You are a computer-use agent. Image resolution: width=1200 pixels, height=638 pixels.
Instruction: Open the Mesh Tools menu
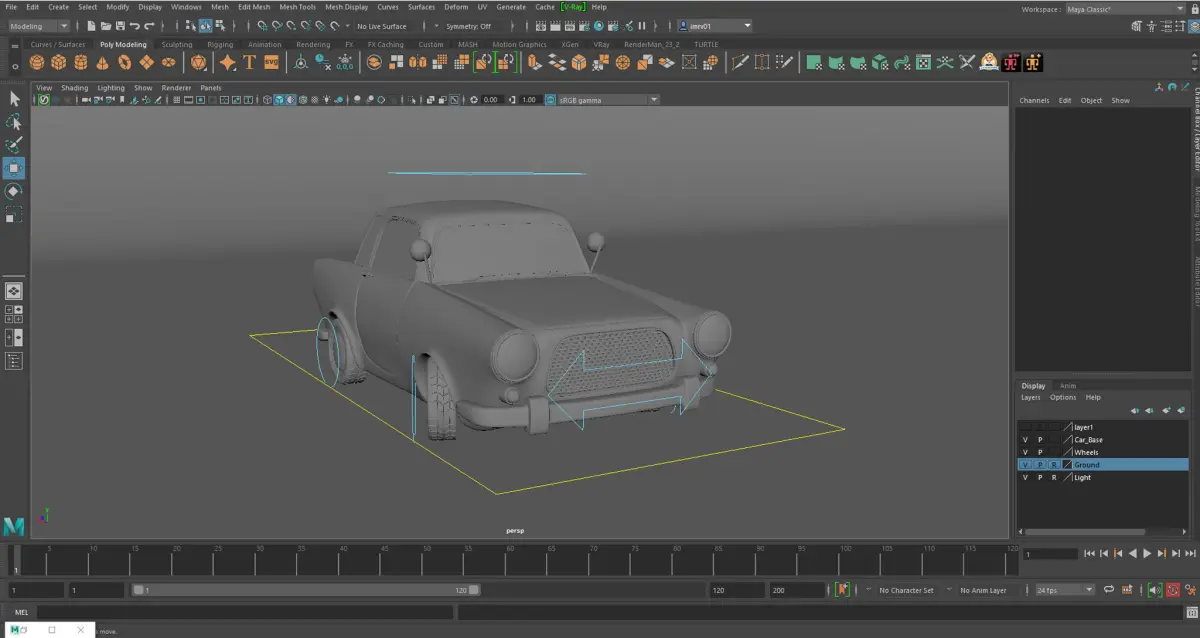[297, 7]
